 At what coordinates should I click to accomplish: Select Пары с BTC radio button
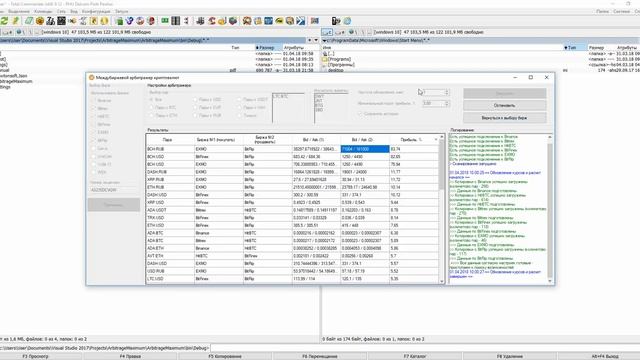click(x=151, y=108)
